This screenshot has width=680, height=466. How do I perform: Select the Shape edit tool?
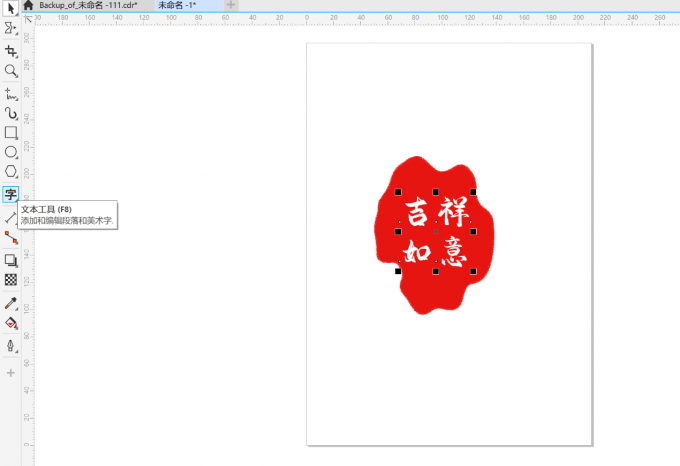(10, 28)
